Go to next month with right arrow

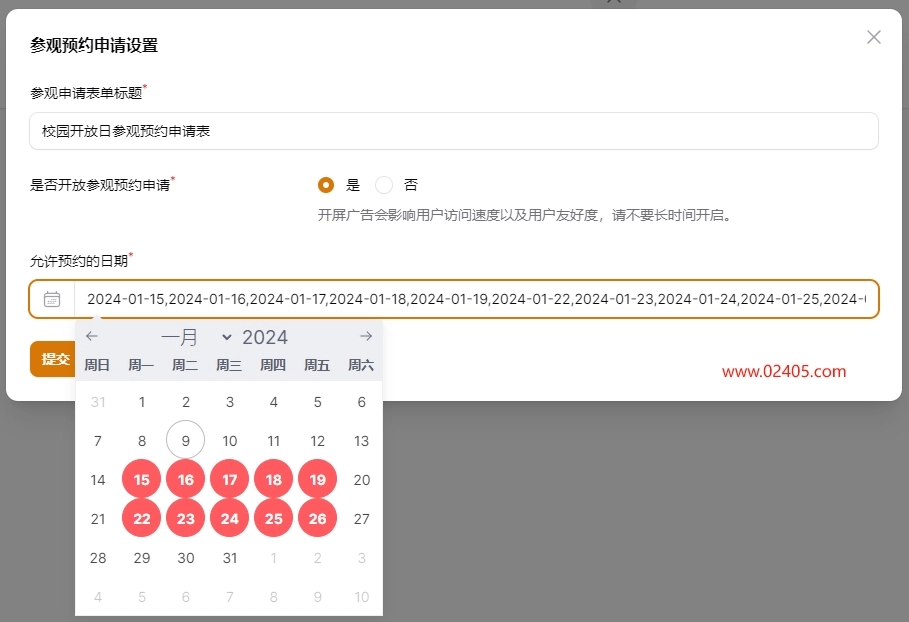click(x=366, y=337)
